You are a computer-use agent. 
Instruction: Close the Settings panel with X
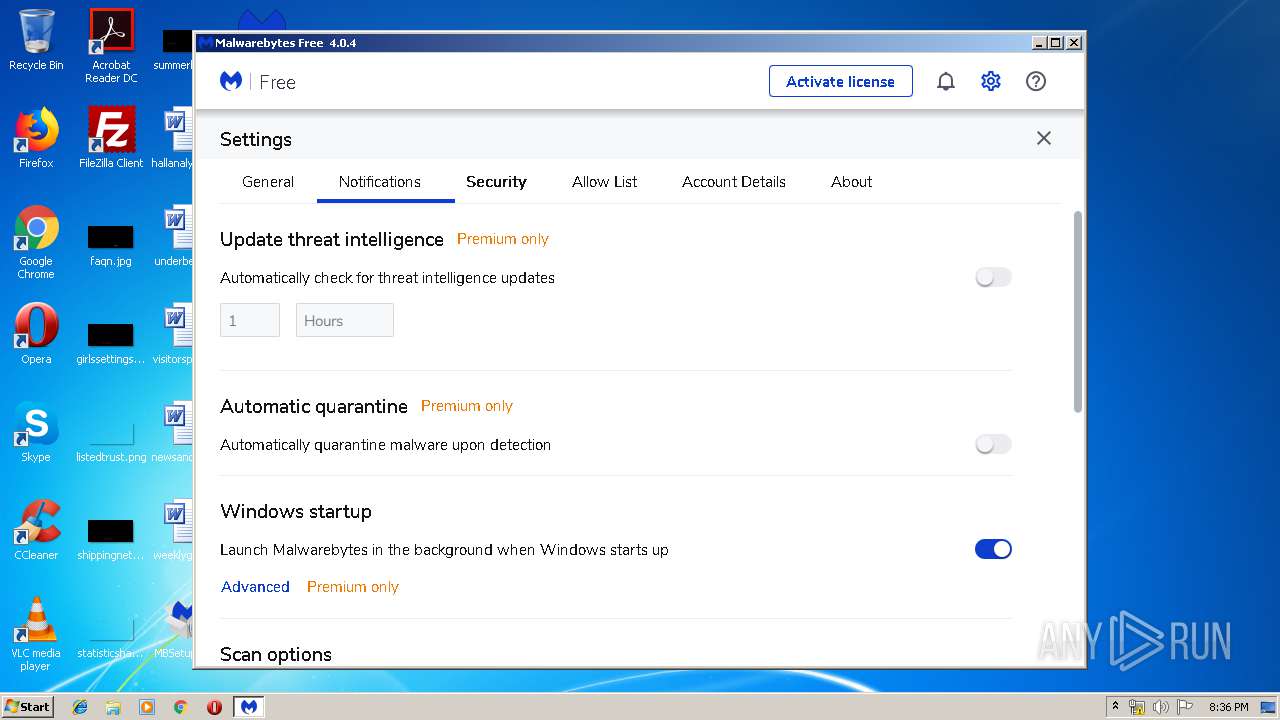click(1044, 138)
